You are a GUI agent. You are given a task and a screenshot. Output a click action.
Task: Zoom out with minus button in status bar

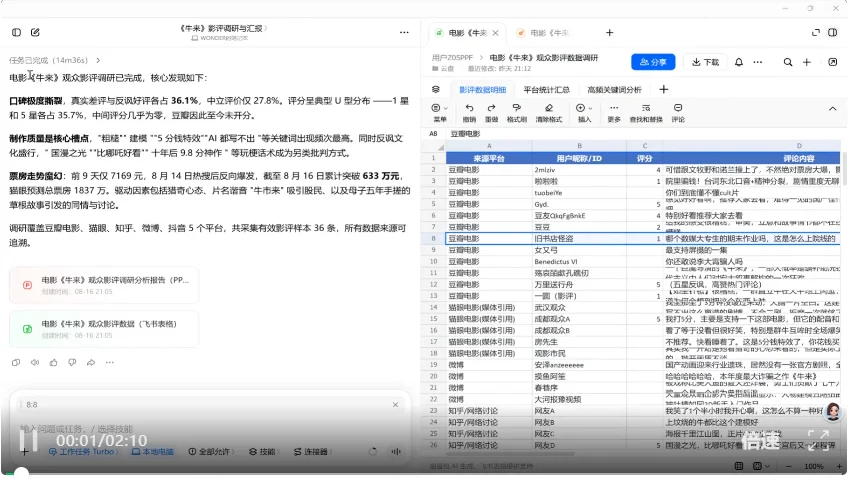(789, 466)
